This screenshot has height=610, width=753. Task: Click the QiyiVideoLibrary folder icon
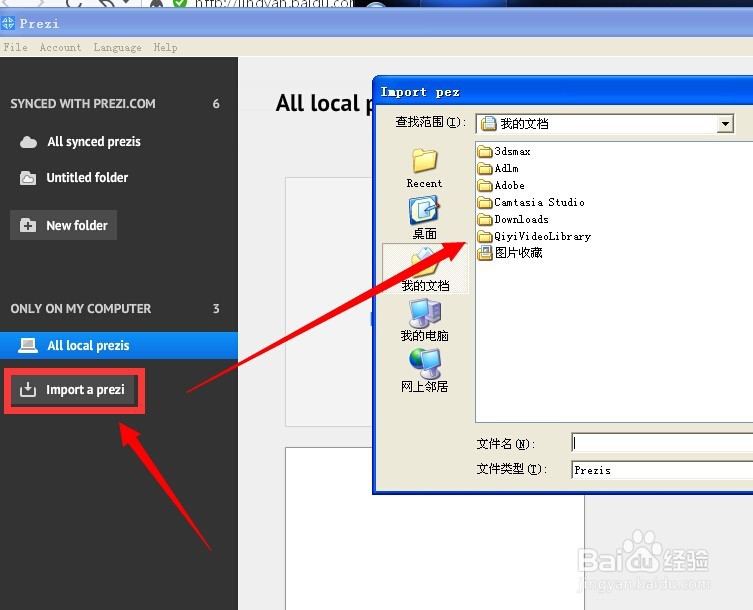click(485, 236)
